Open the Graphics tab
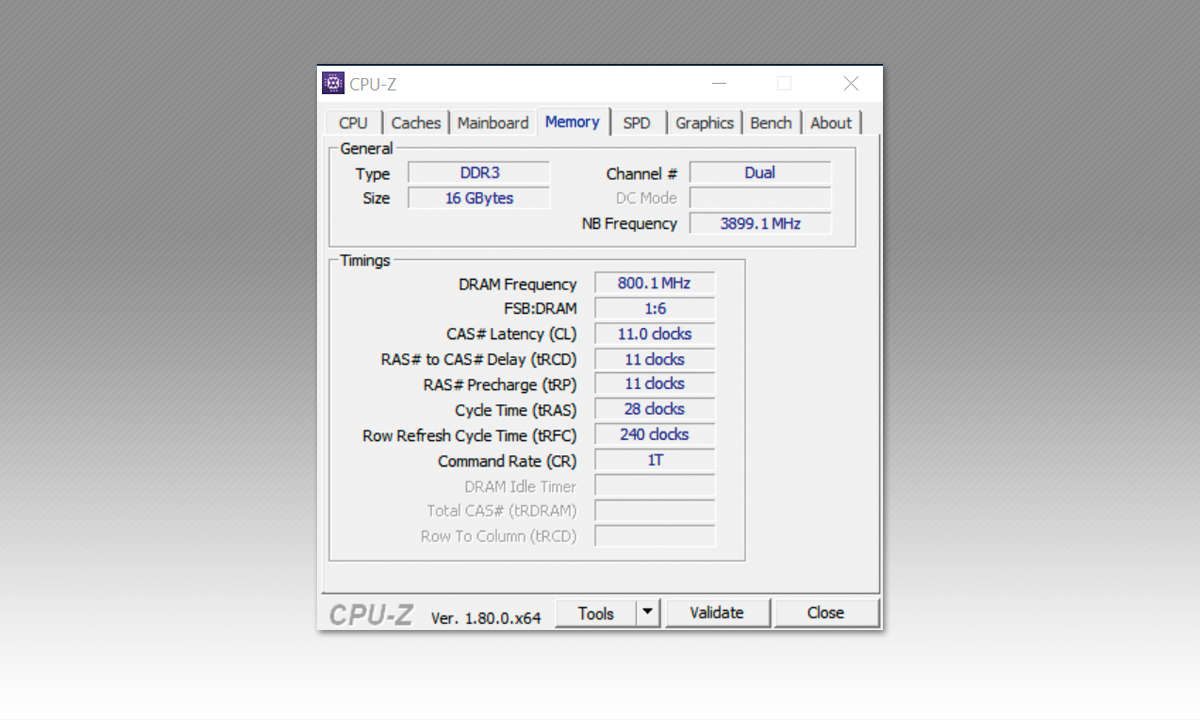The image size is (1200, 720). click(x=704, y=123)
